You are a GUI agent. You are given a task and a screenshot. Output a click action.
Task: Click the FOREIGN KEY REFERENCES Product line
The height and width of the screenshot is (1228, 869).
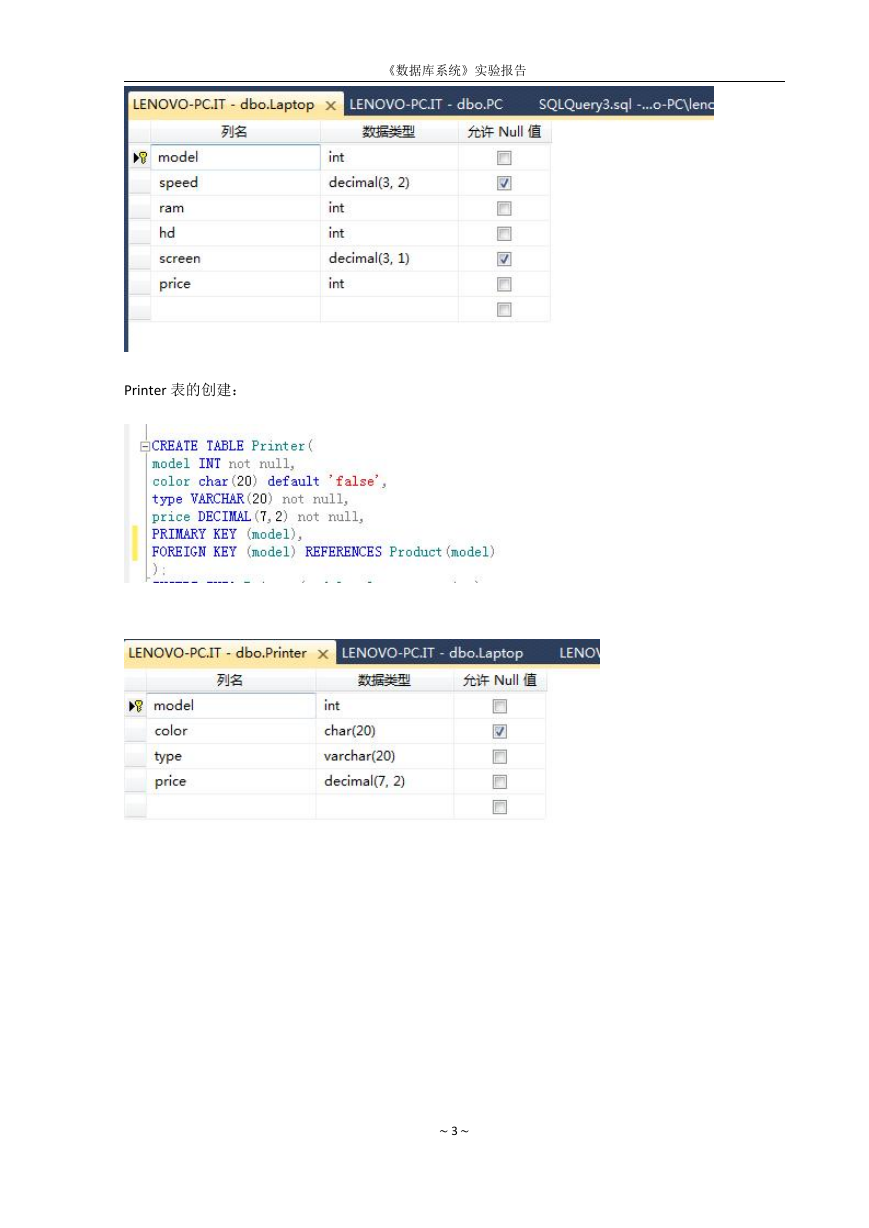coord(323,552)
